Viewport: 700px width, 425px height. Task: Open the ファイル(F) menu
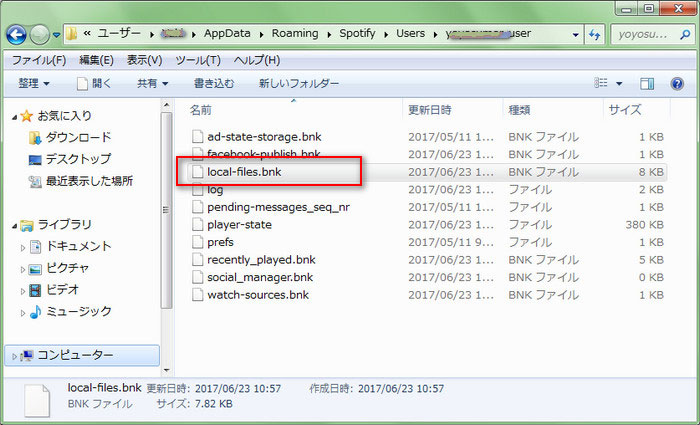tap(39, 60)
